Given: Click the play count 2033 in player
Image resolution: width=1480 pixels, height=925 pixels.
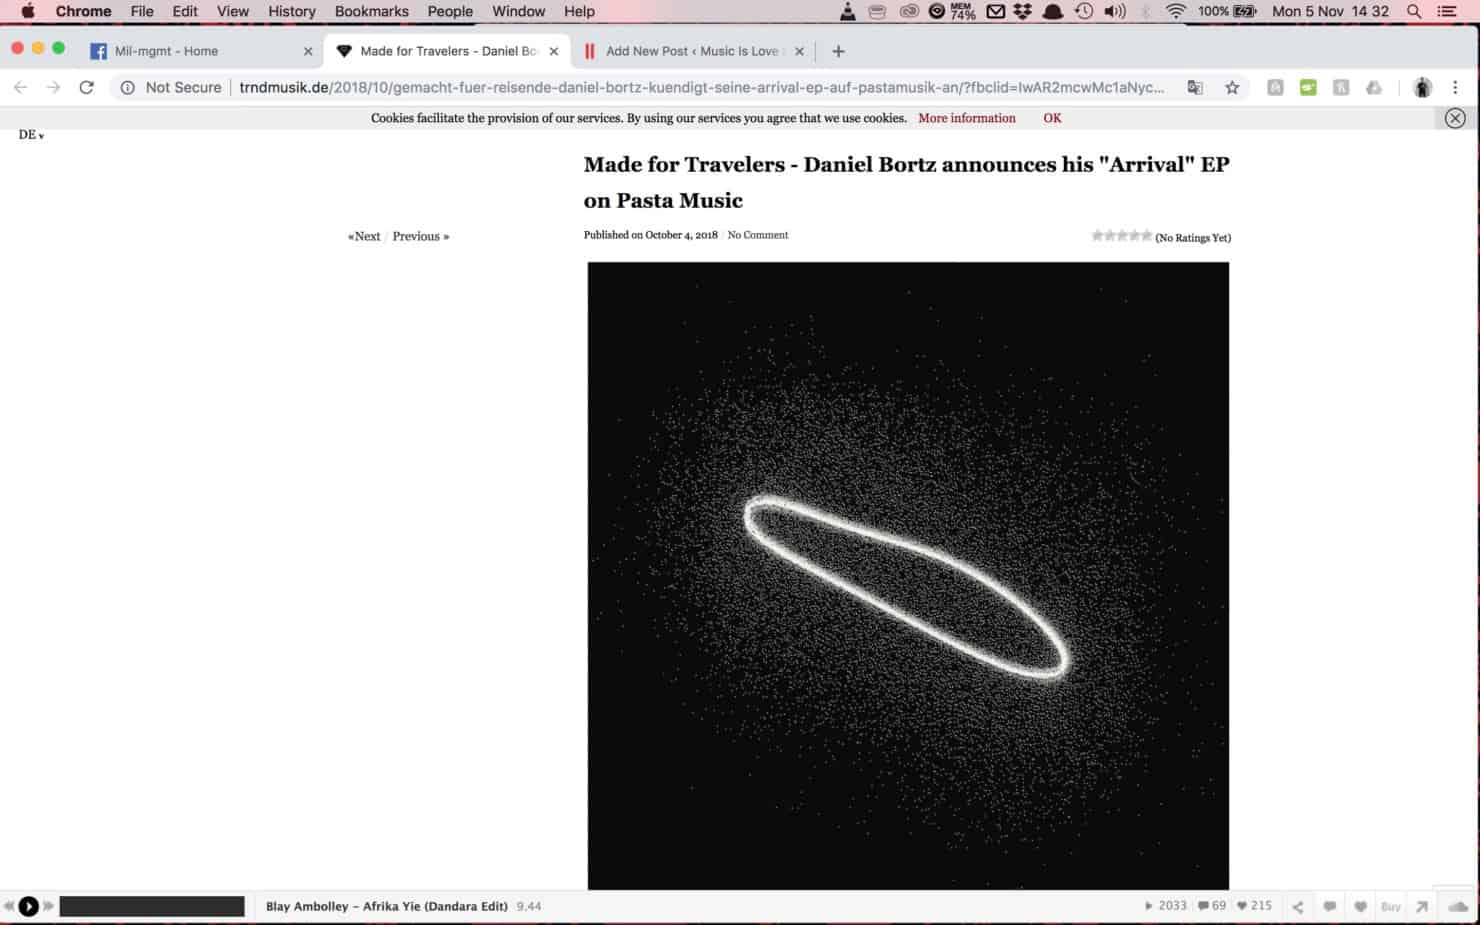Looking at the screenshot, I should (x=1165, y=906).
